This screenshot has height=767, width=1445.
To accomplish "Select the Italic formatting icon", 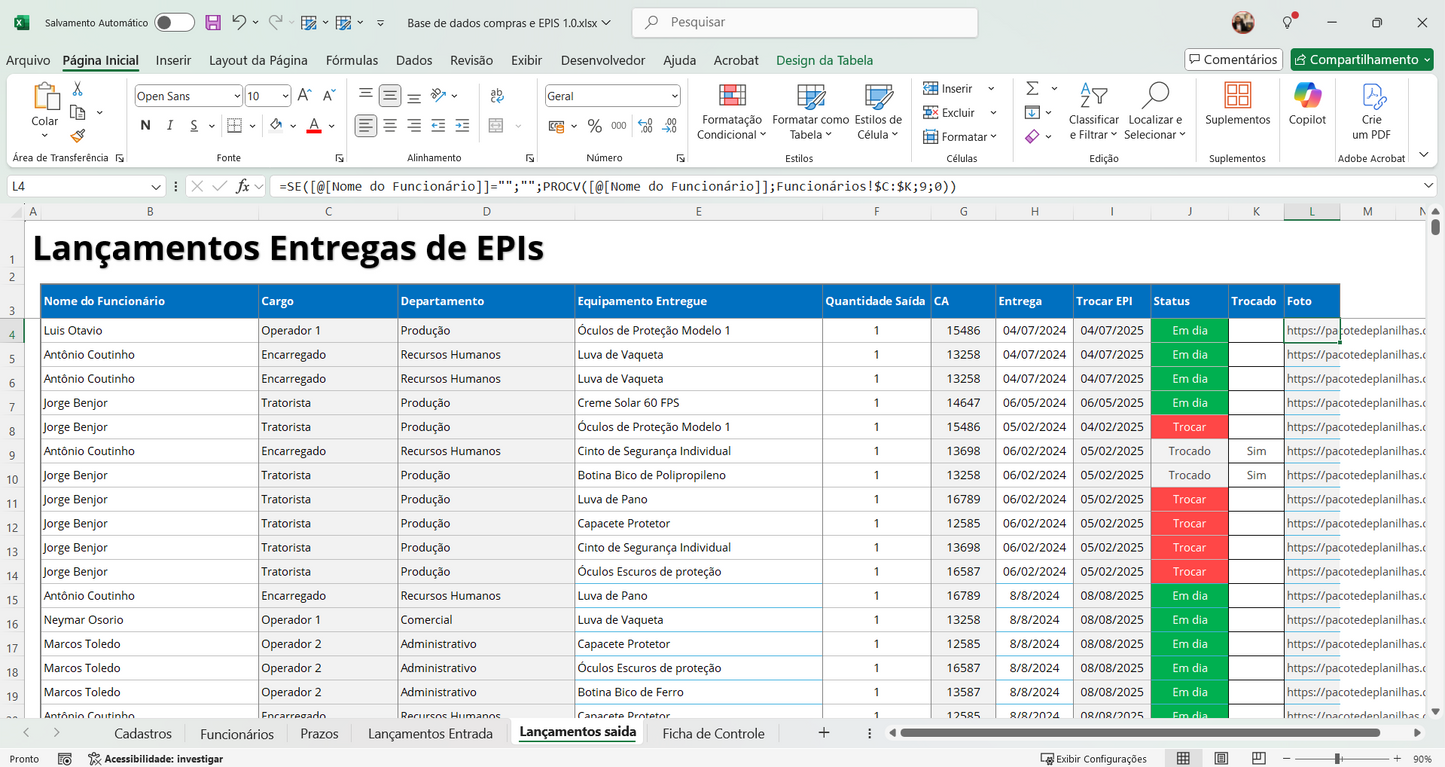I will coord(170,125).
